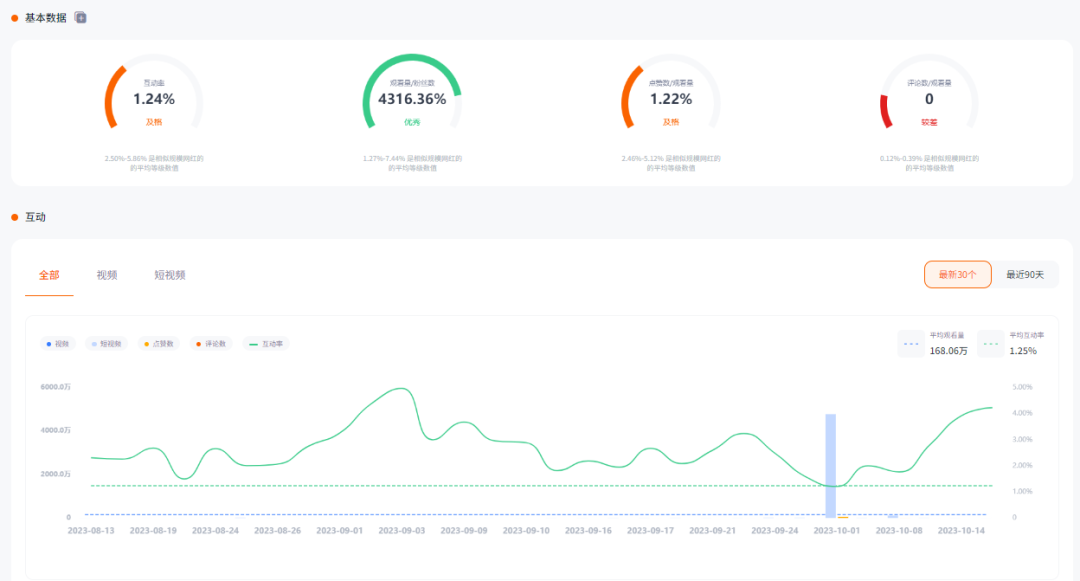The width and height of the screenshot is (1080, 581).
Task: Click the 平均观看量 blue dashed-line icon
Action: pos(911,344)
